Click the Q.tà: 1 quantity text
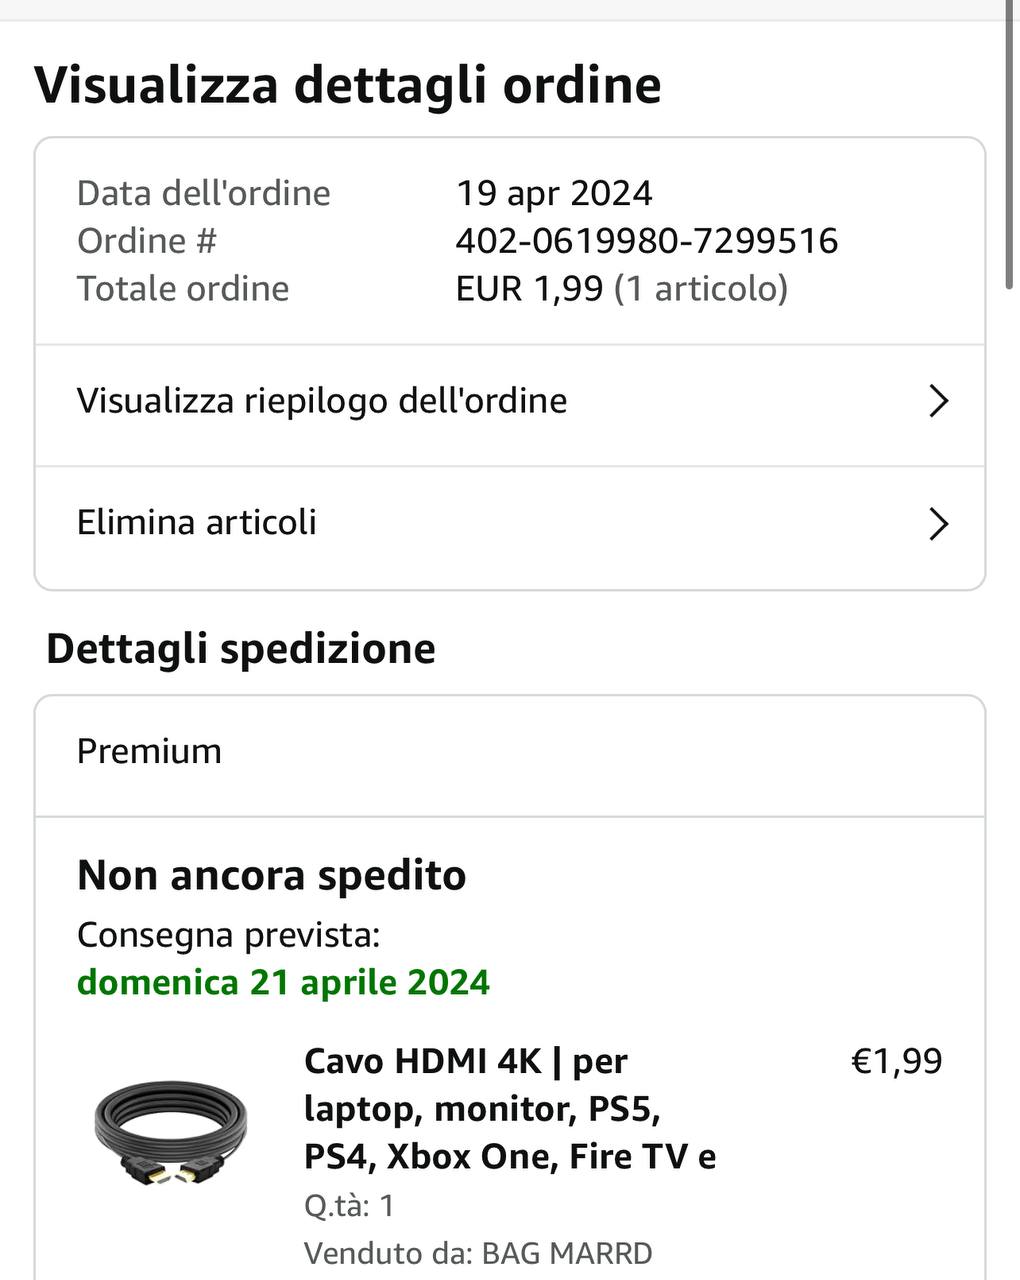 pyautogui.click(x=349, y=1205)
